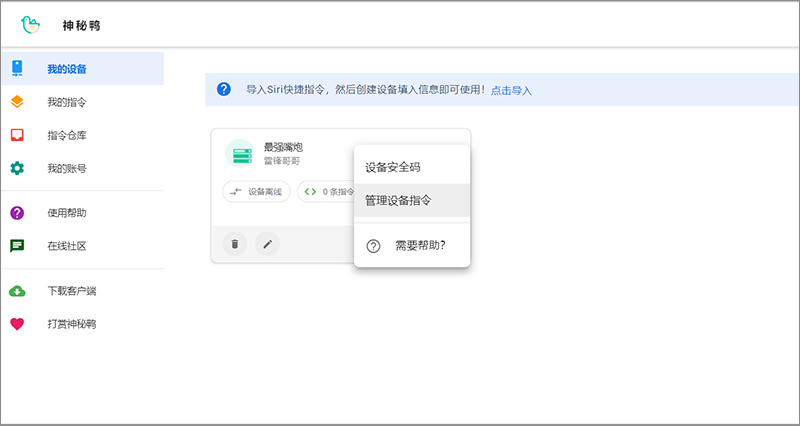The height and width of the screenshot is (426, 800).
Task: Edit the device using the pencil icon
Action: 267,244
